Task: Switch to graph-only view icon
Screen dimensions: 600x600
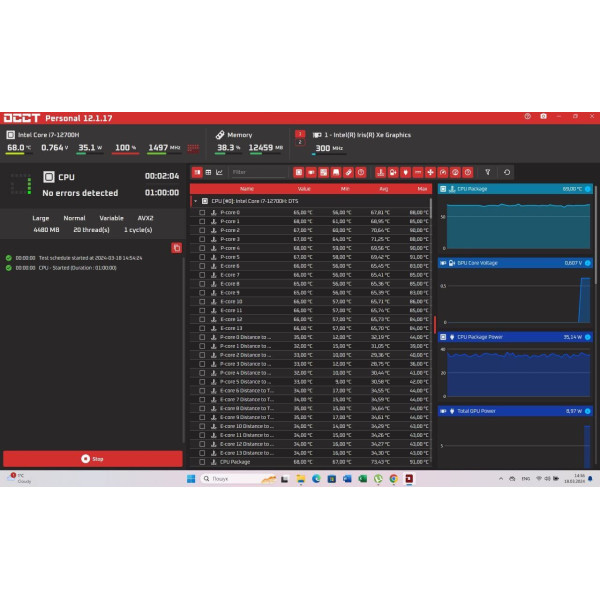Action: click(x=219, y=173)
